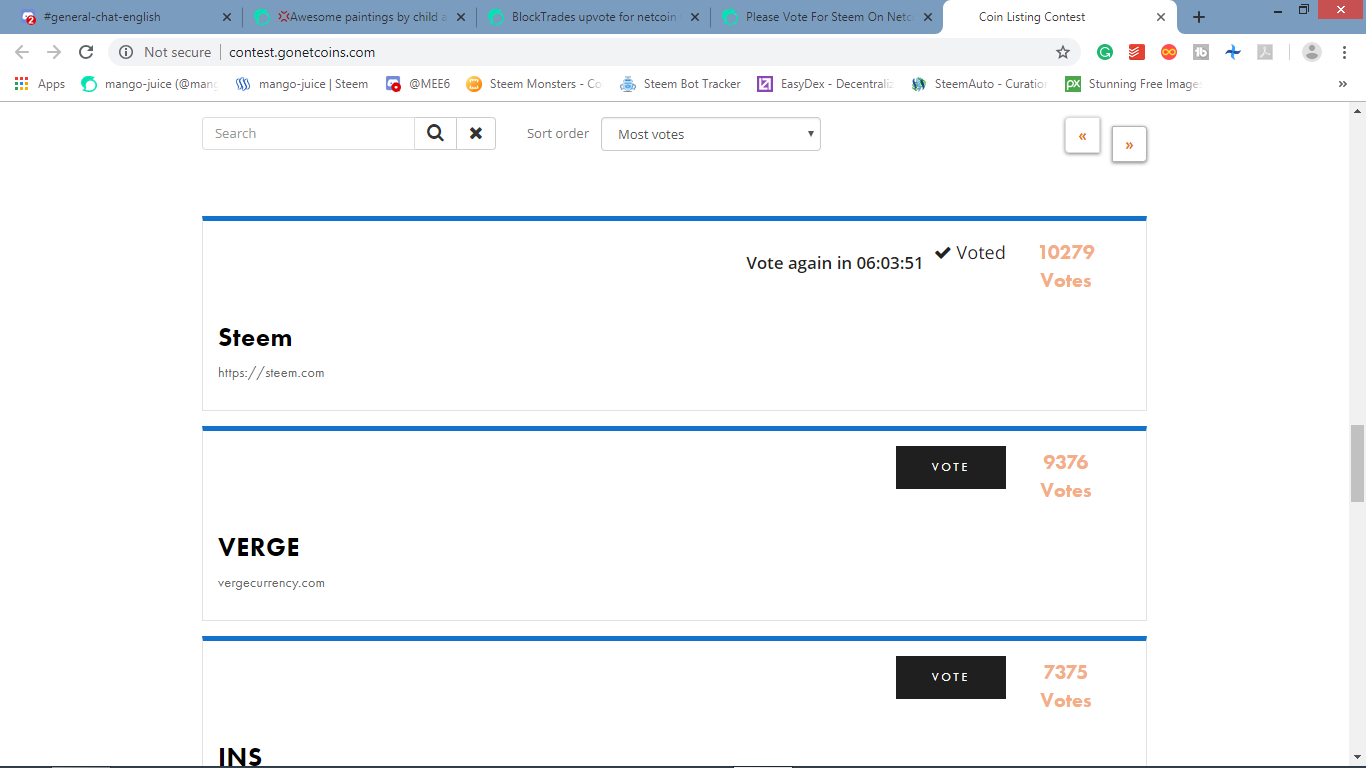Reload the contest page
1366x768 pixels.
coord(86,52)
